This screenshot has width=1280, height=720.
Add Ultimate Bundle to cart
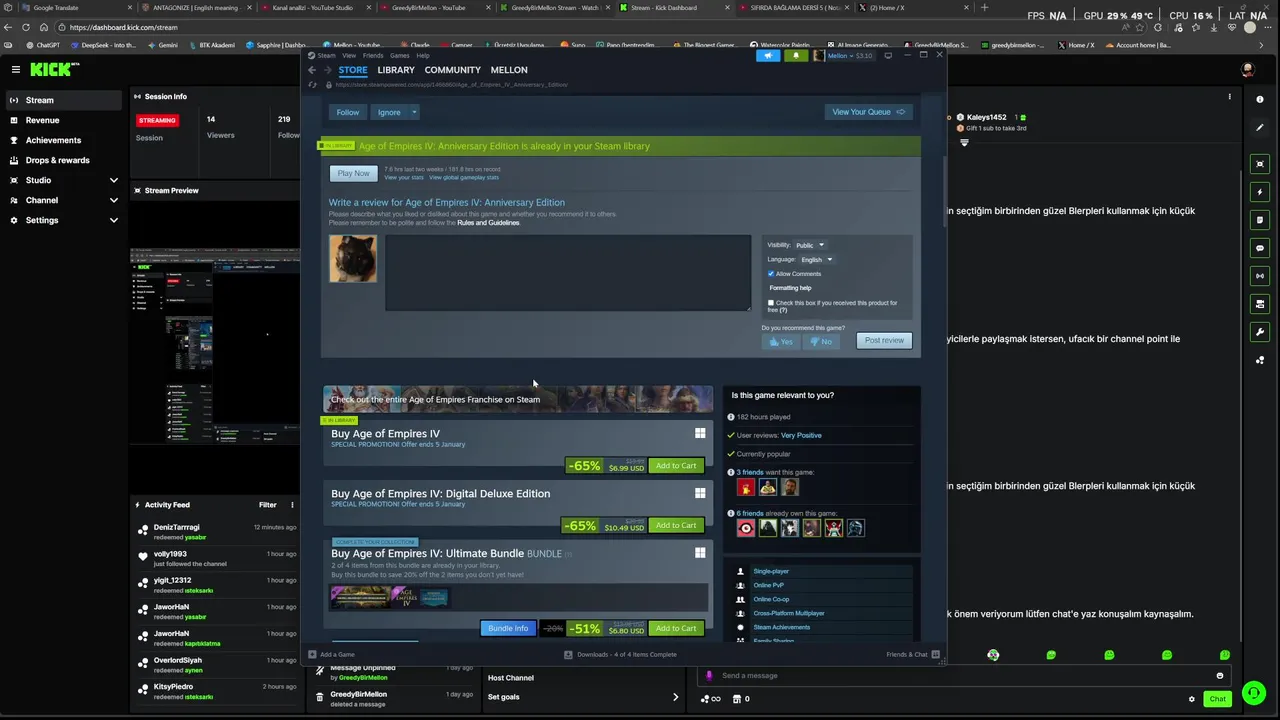(x=676, y=628)
